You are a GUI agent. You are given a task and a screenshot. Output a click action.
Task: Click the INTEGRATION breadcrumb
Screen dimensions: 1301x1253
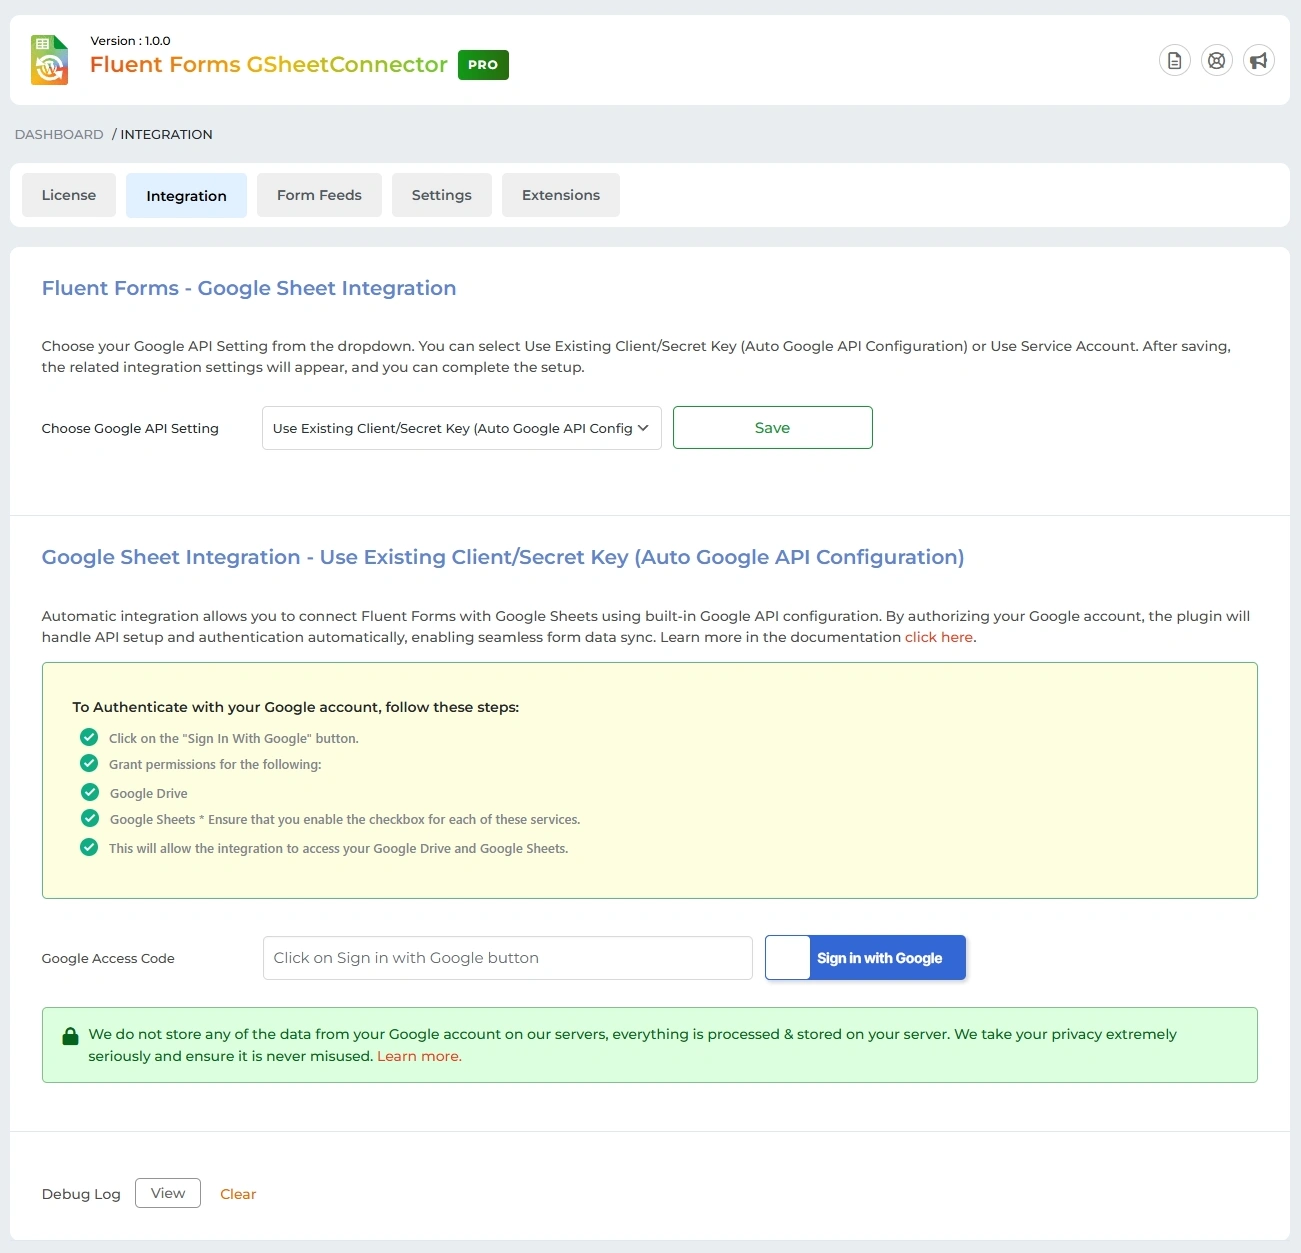pos(166,134)
